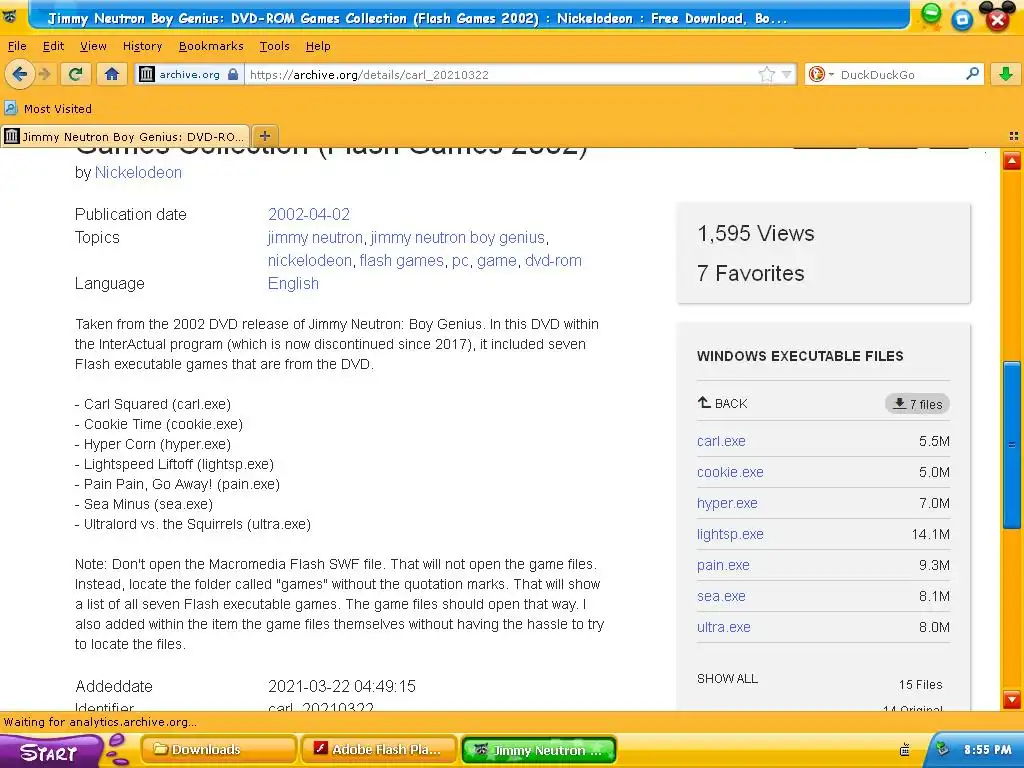The image size is (1024, 768).
Task: Download all with the 7 files button
Action: tap(918, 404)
